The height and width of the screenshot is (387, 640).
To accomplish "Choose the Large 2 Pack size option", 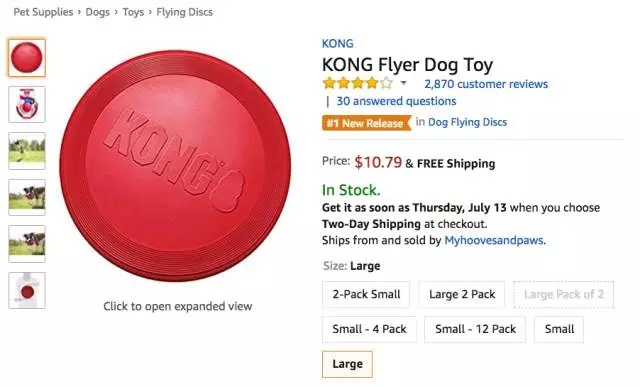I will point(462,294).
